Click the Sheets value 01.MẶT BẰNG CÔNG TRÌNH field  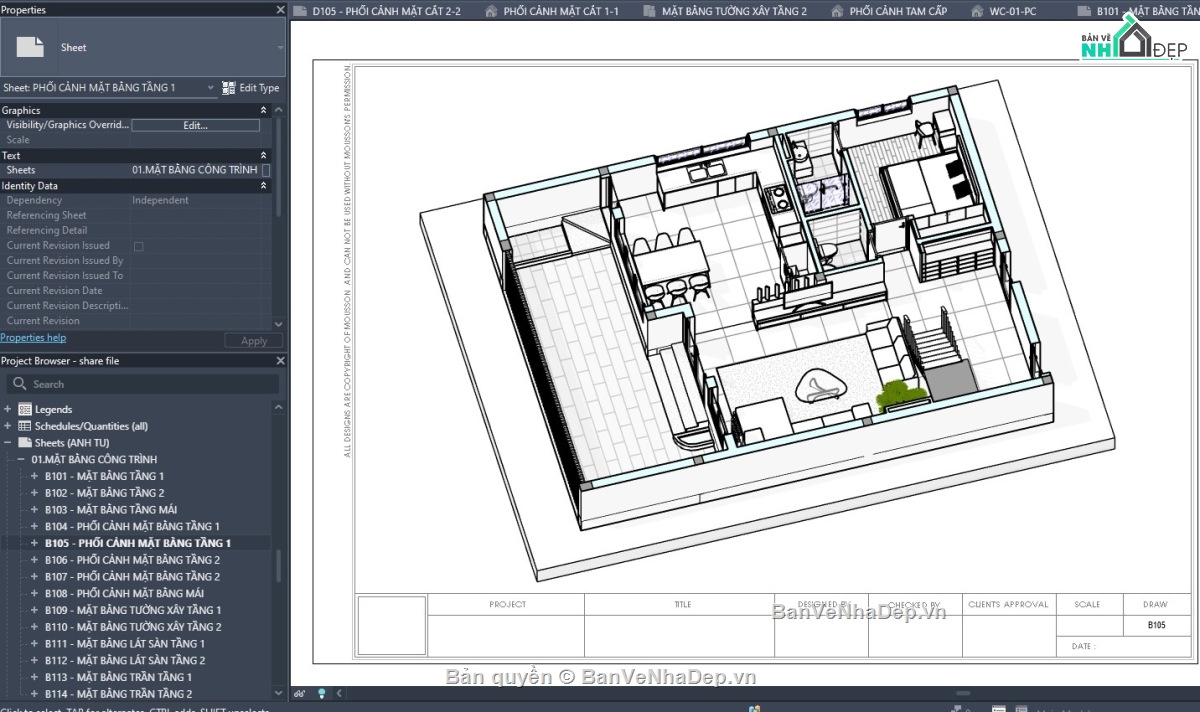click(x=195, y=171)
